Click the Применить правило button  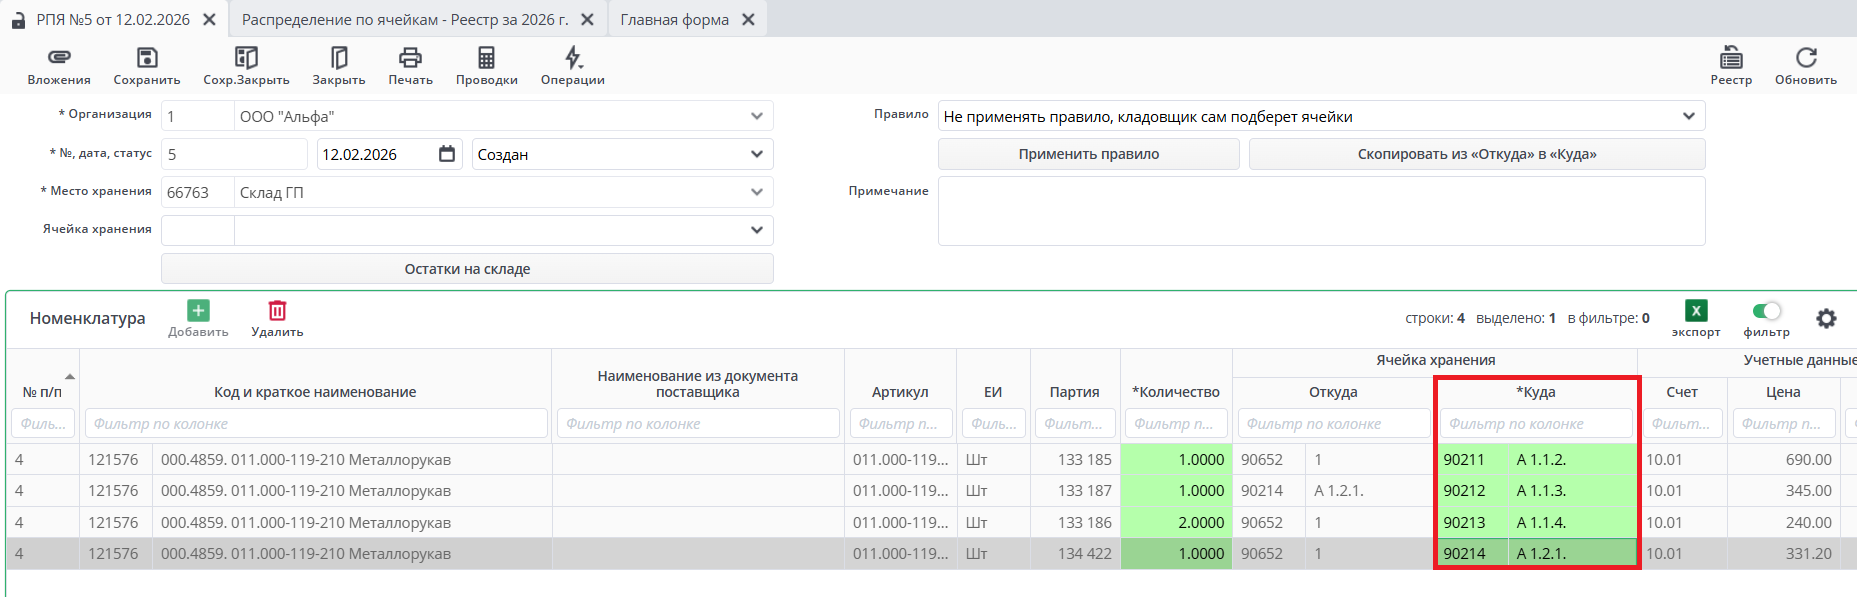[x=1088, y=154]
